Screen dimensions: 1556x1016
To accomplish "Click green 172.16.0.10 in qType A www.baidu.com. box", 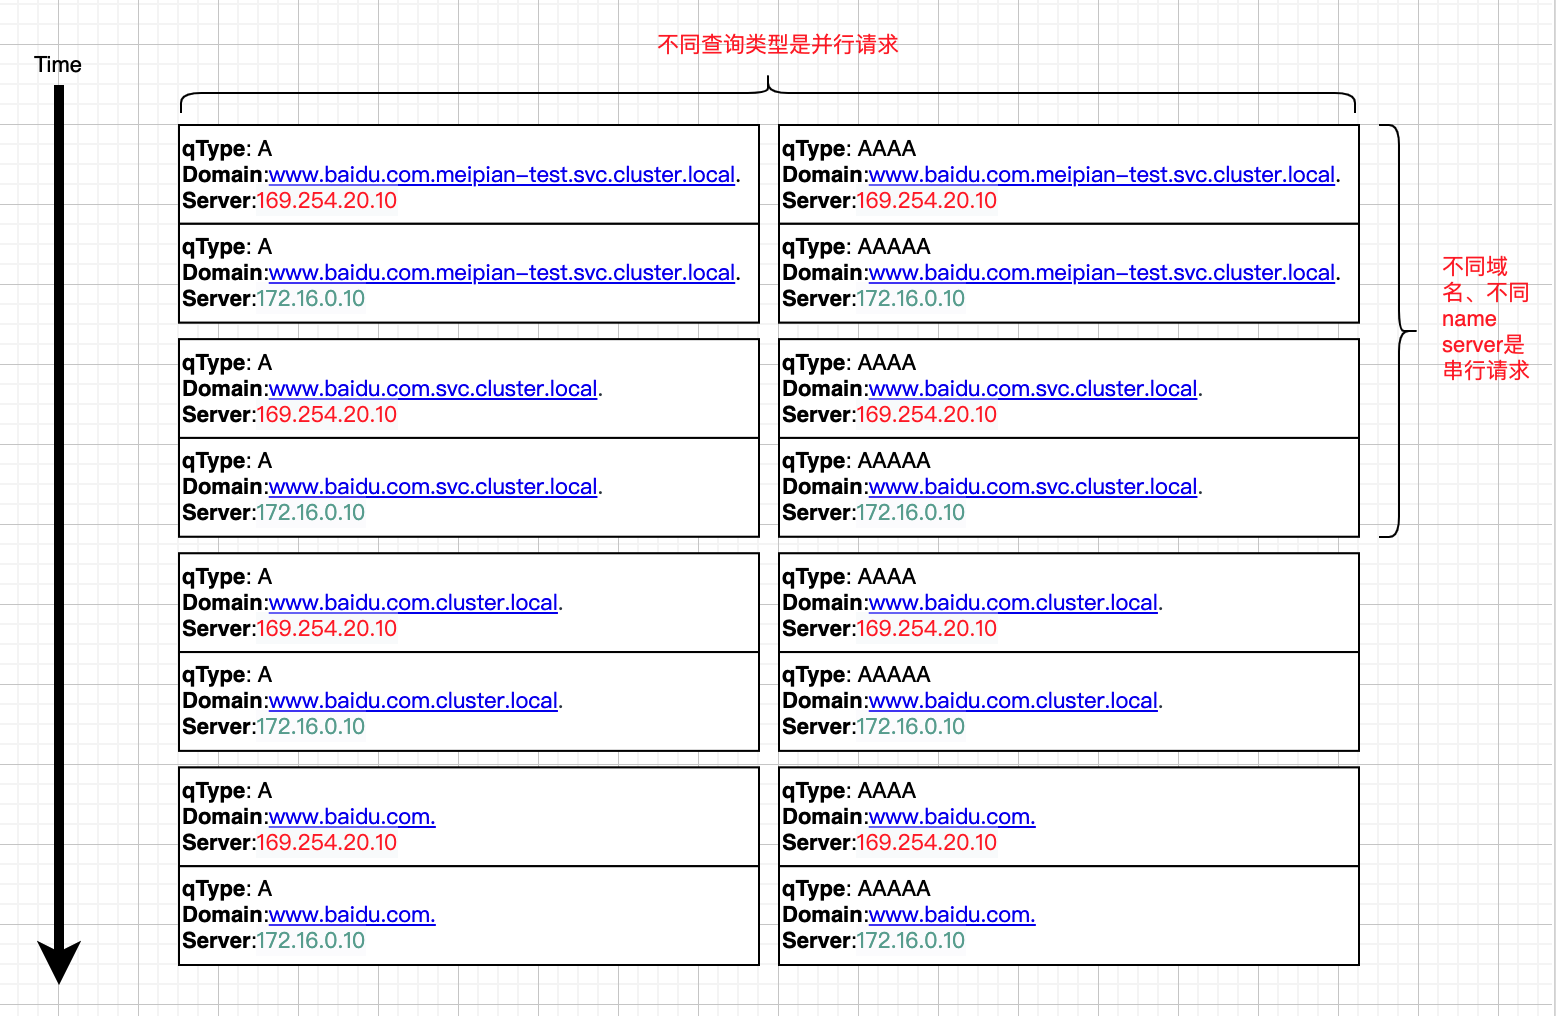I will tap(311, 941).
